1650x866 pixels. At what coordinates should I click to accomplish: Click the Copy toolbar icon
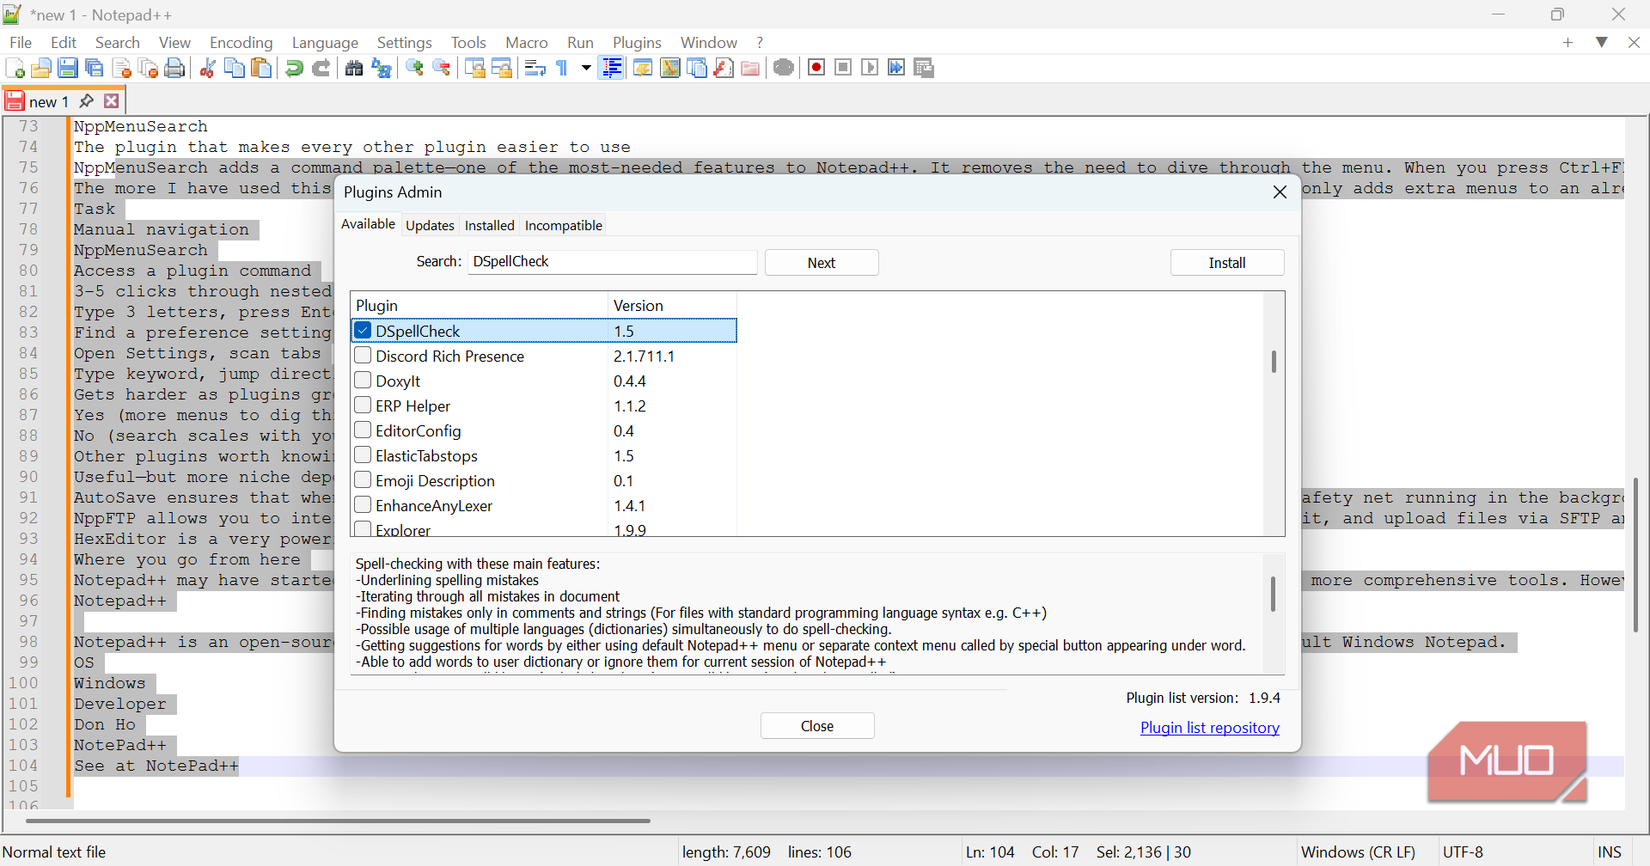coord(235,68)
